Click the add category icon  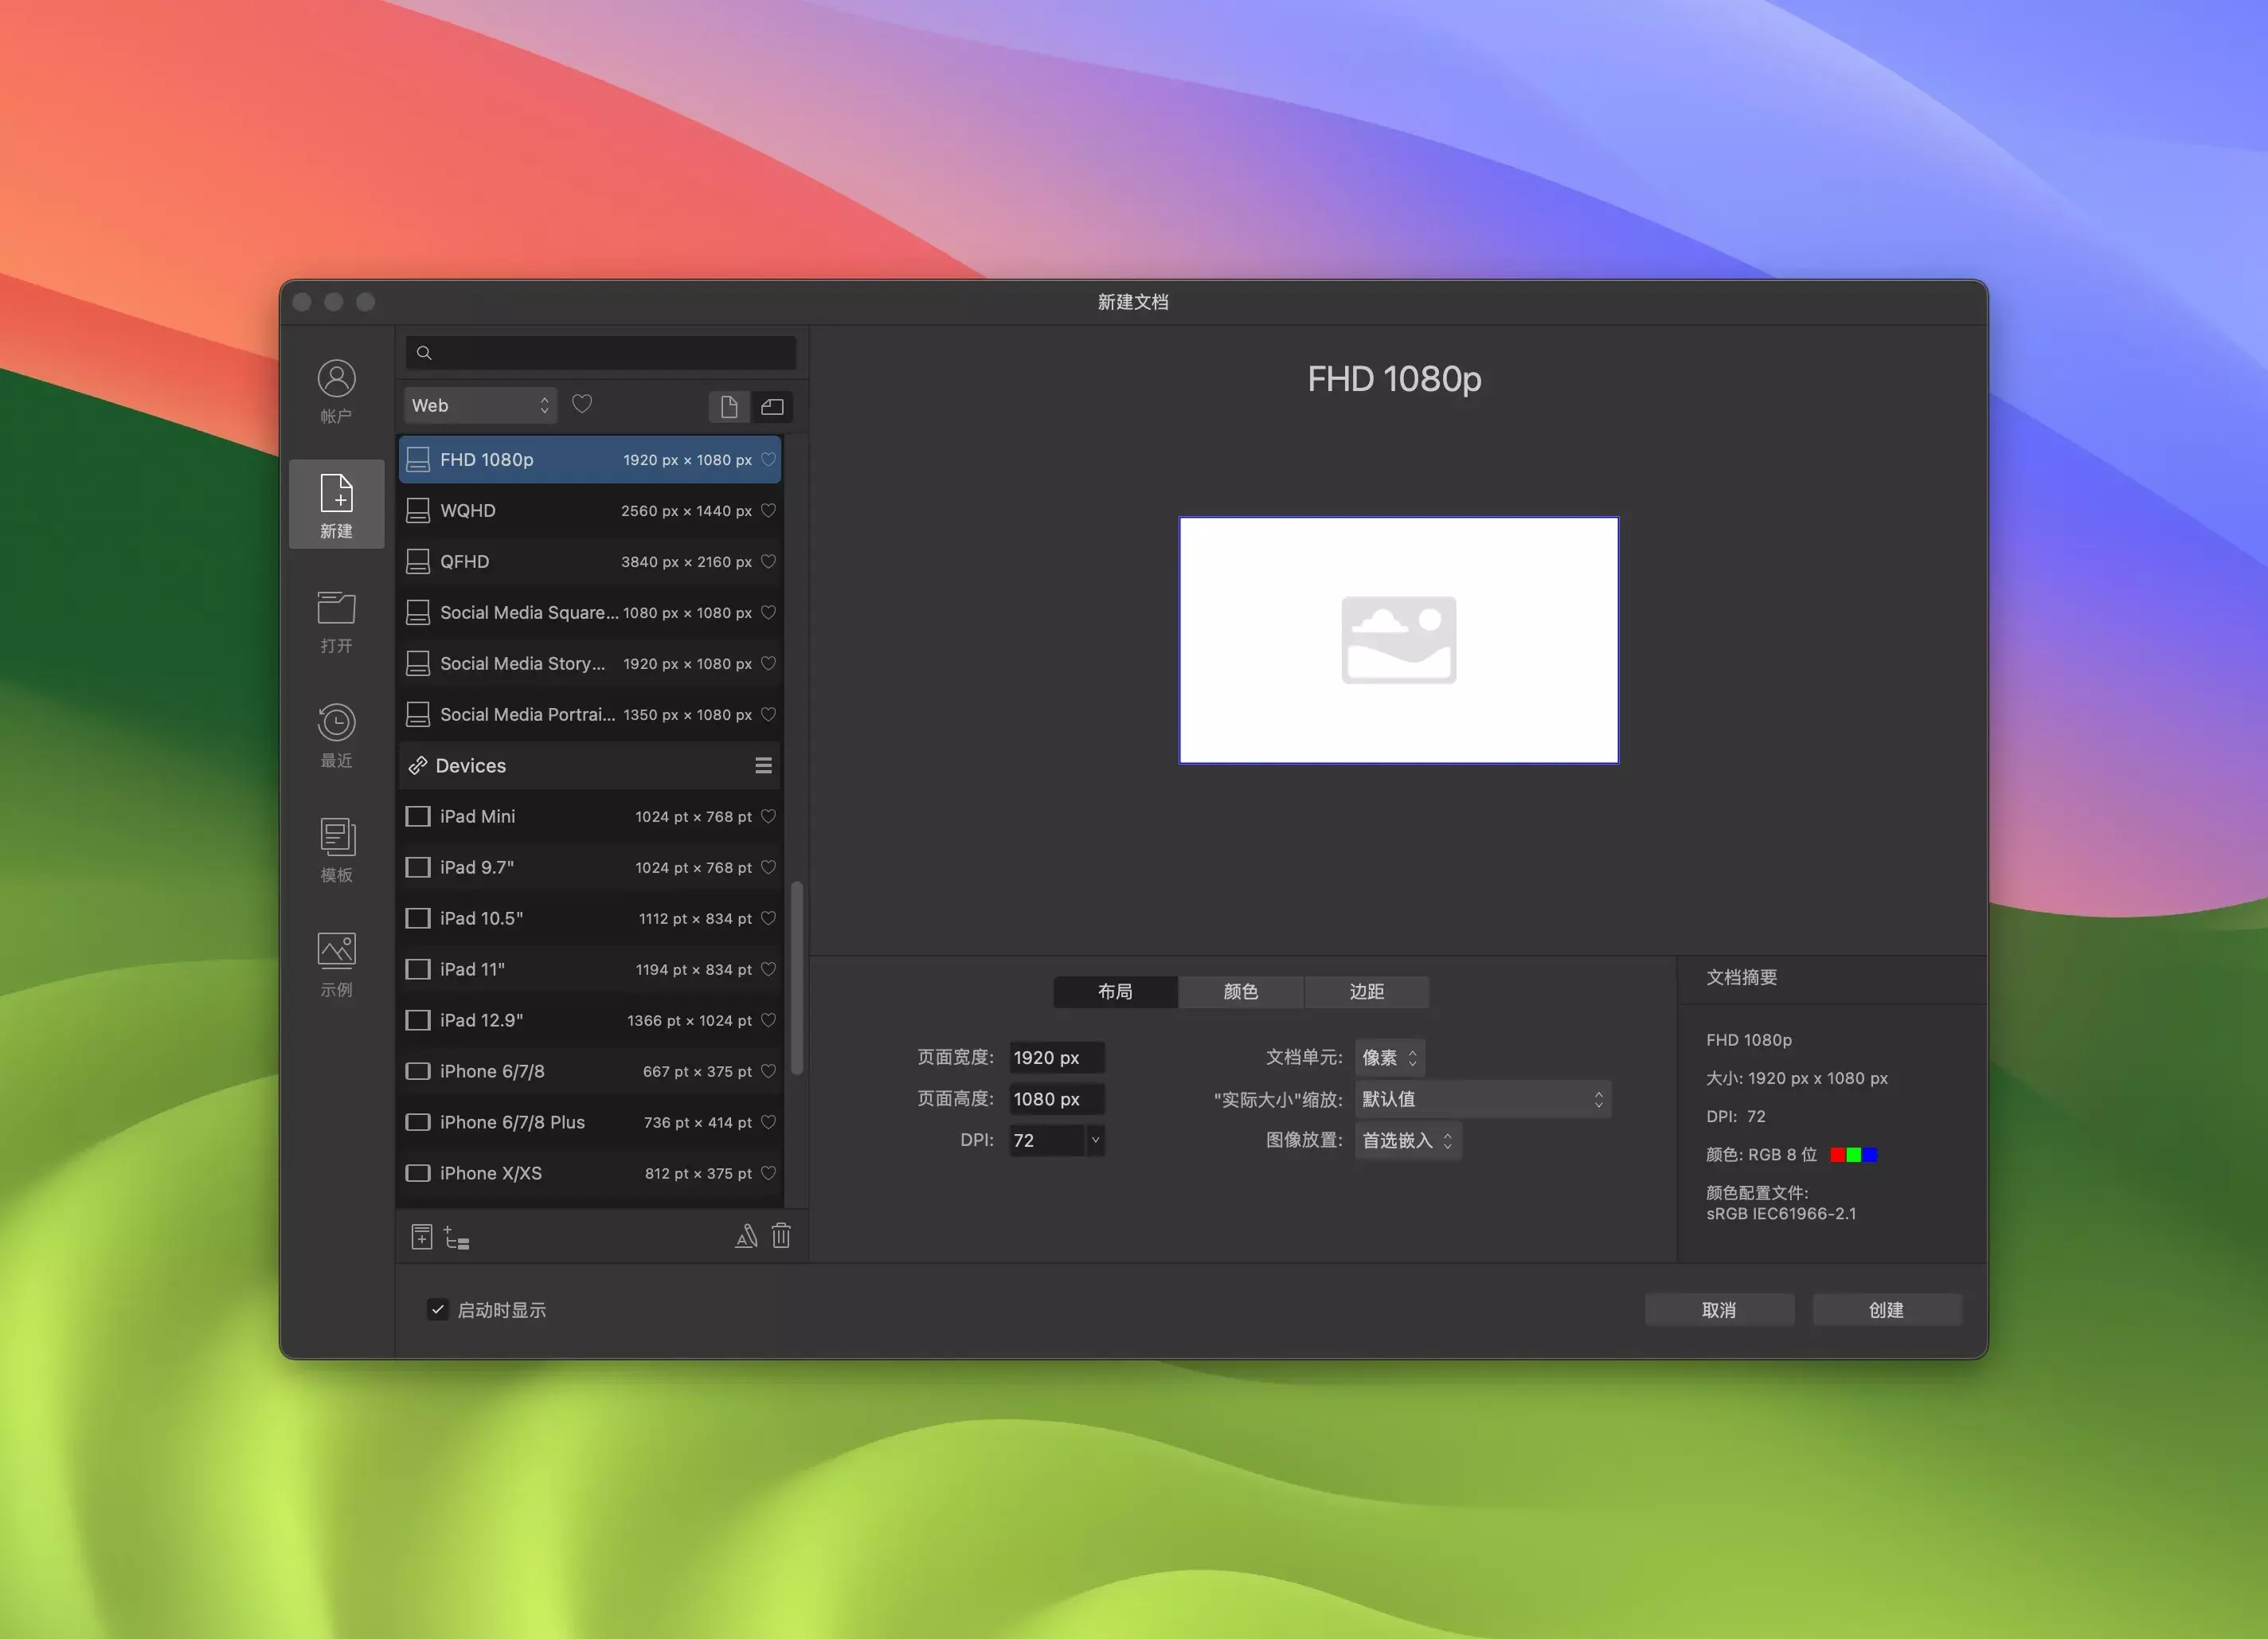tap(457, 1238)
